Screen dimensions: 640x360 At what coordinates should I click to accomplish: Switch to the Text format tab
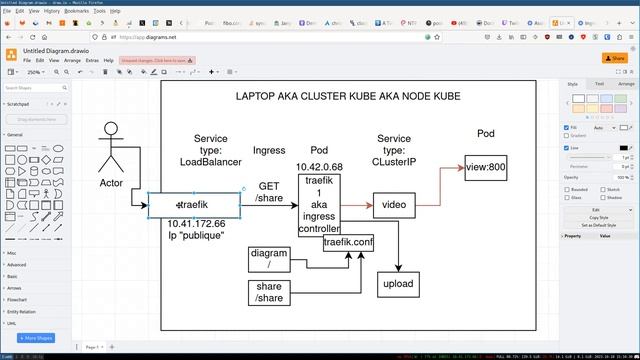599,84
